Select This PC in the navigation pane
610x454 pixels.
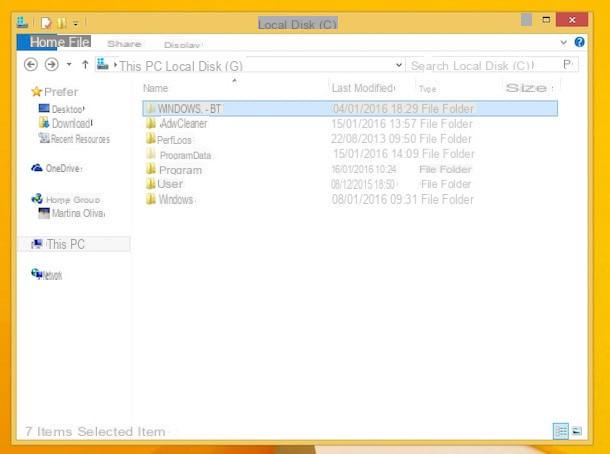pos(74,244)
